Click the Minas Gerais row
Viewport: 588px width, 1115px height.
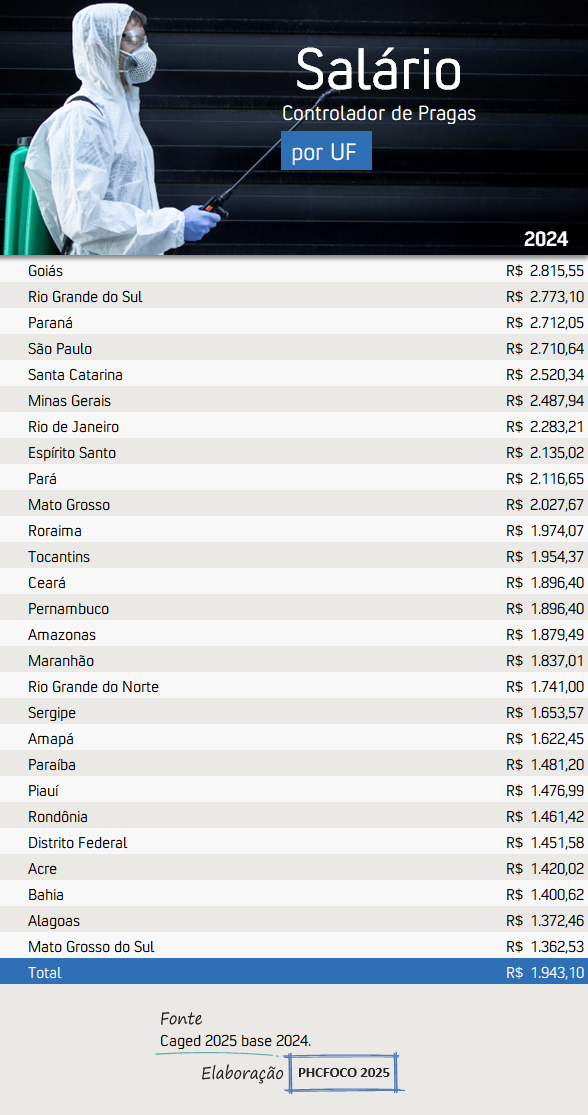294,400
